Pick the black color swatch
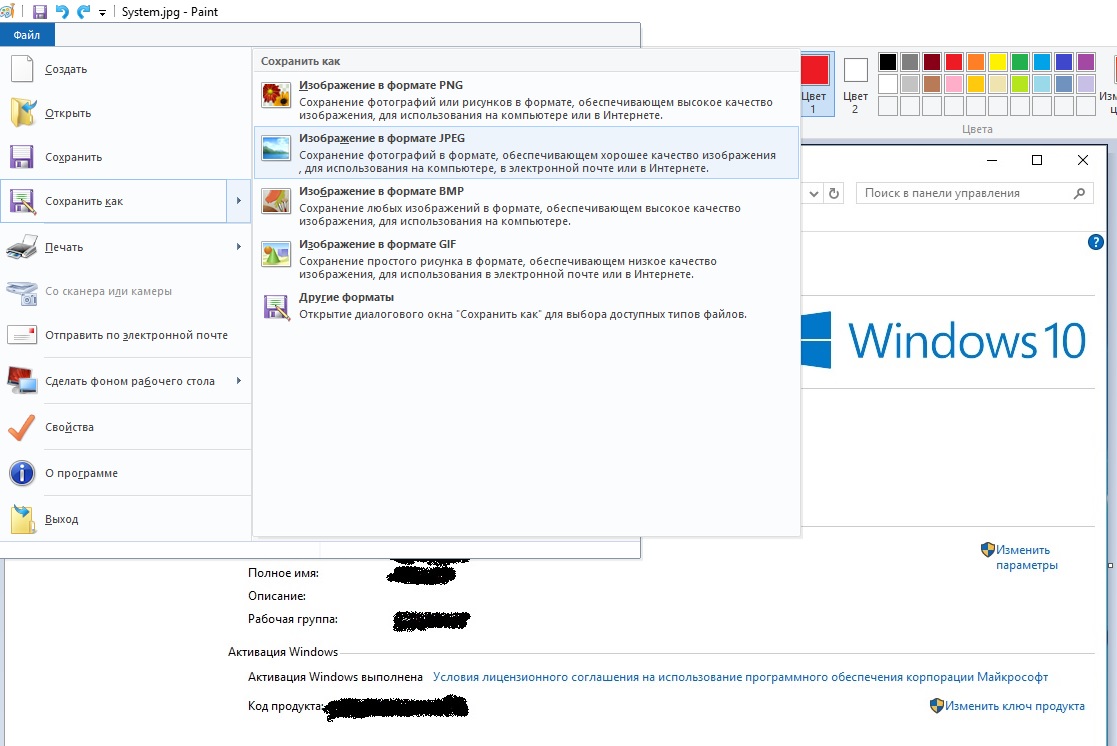1117x746 pixels. [x=888, y=62]
